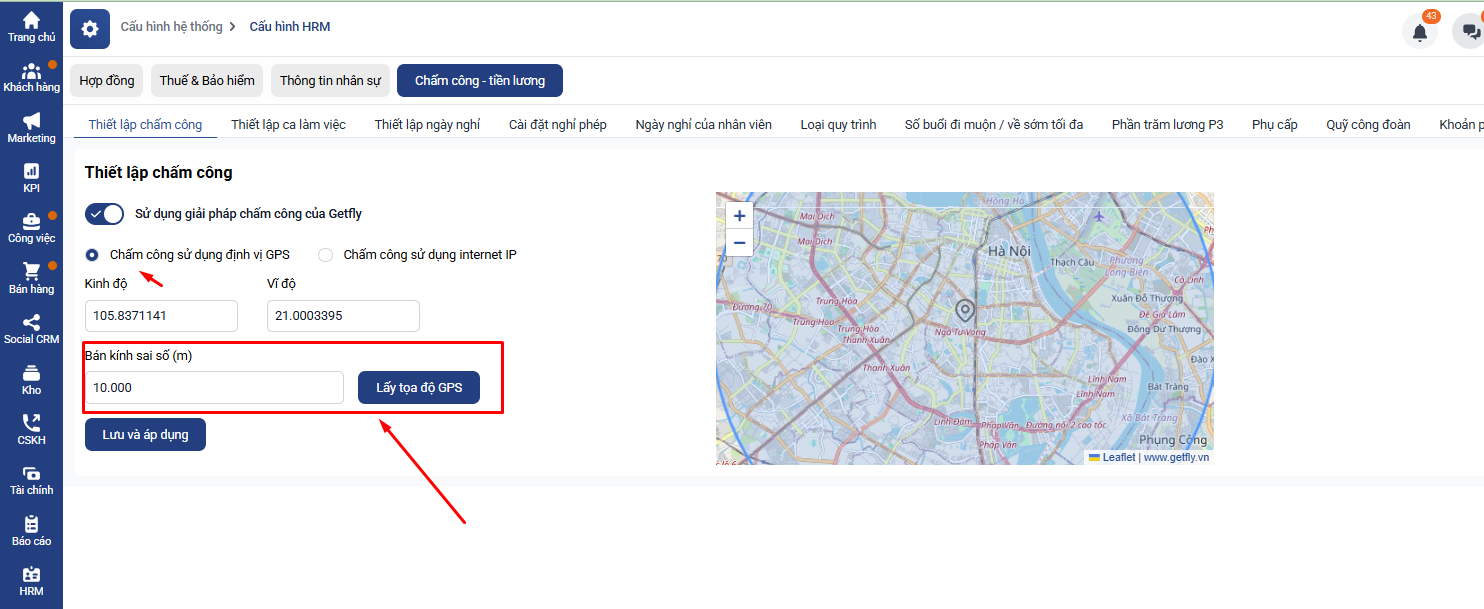Screen dimensions: 1484x609
Task: Click Lưu và áp dụng button
Action: click(145, 435)
